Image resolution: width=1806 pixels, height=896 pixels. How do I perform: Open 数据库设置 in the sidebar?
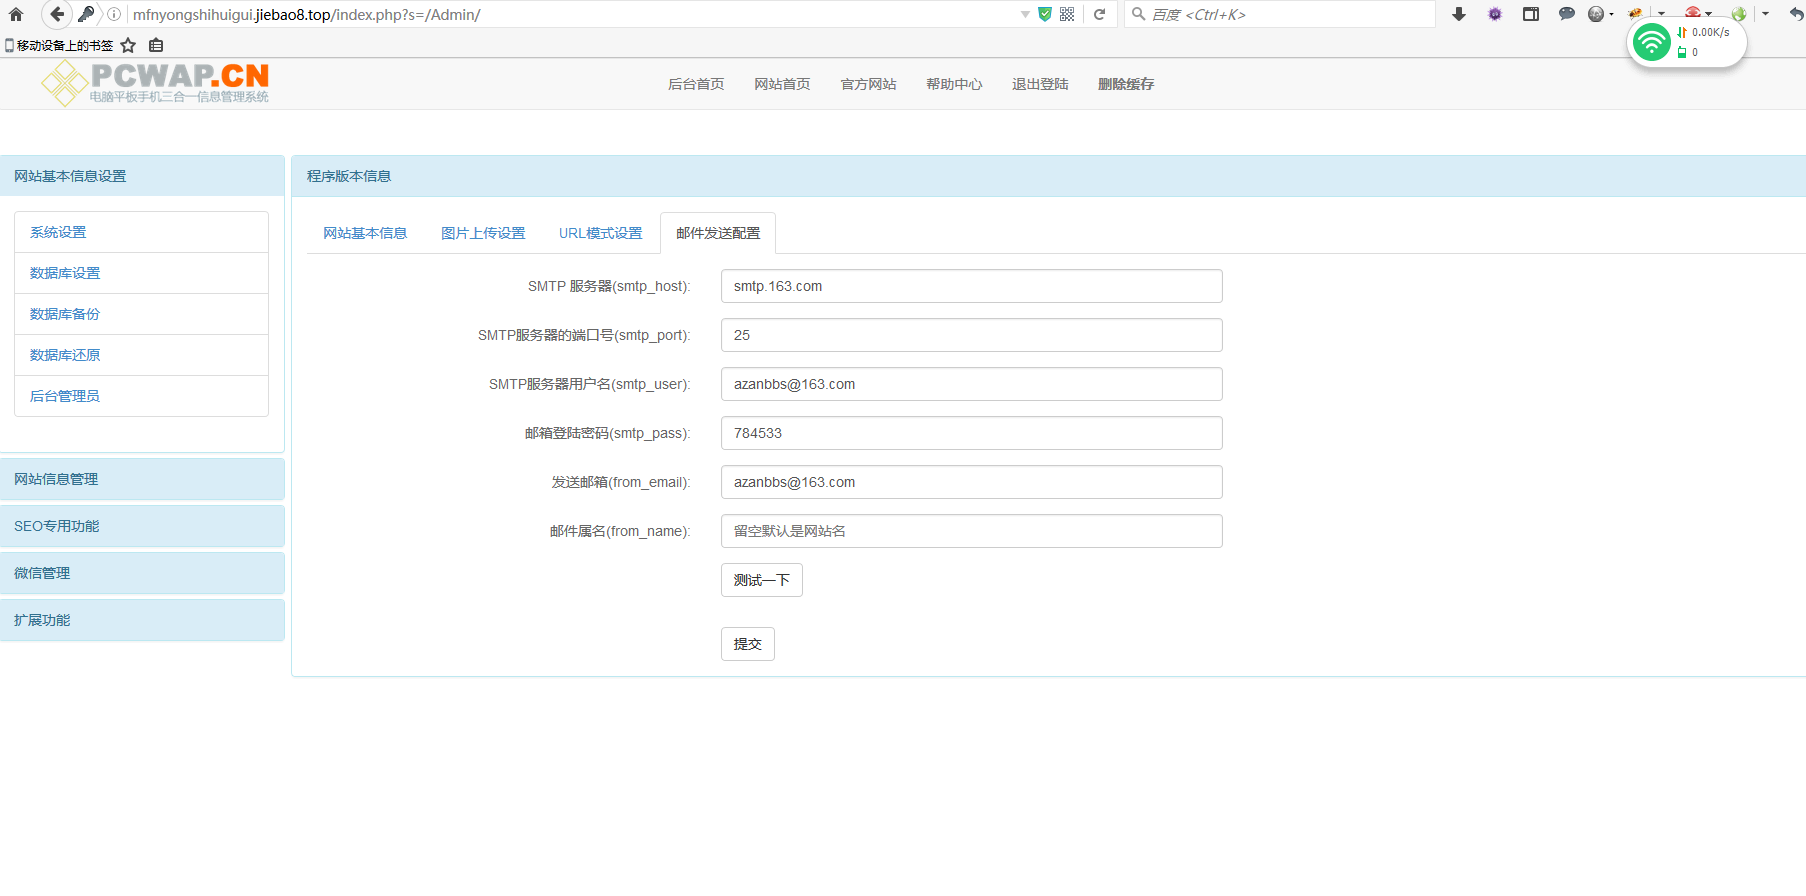tap(141, 273)
